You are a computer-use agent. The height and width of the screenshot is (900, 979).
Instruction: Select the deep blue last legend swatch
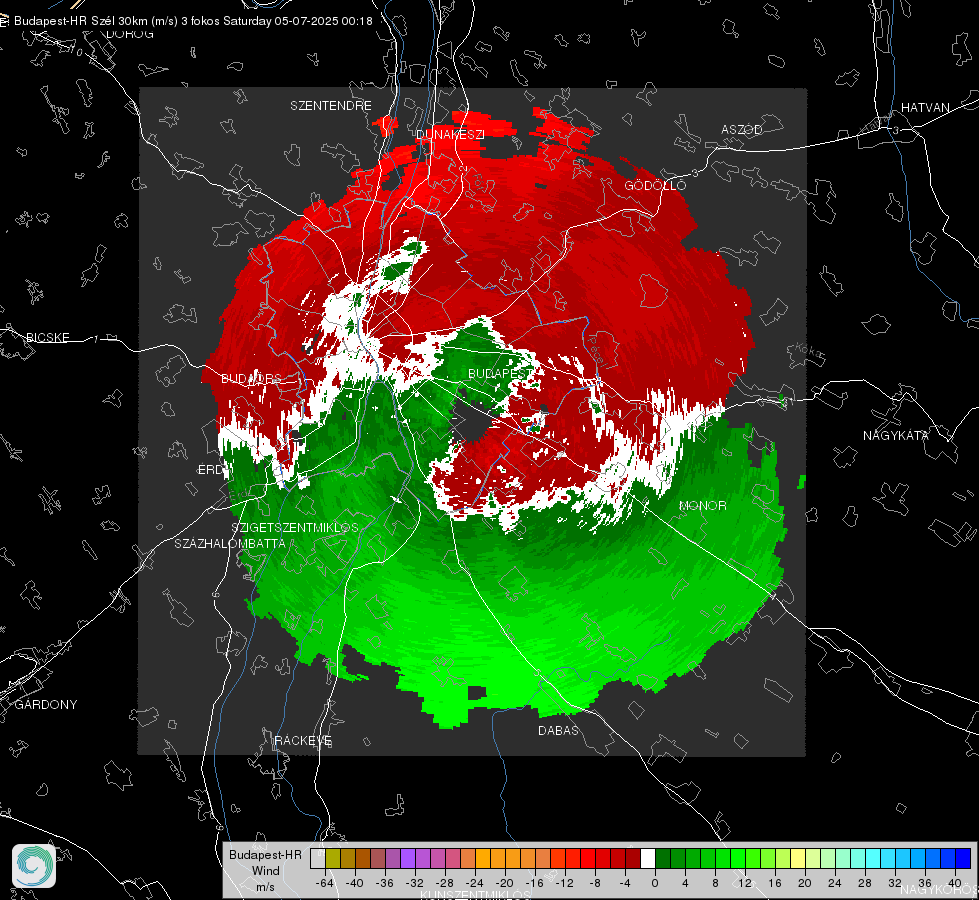click(963, 858)
